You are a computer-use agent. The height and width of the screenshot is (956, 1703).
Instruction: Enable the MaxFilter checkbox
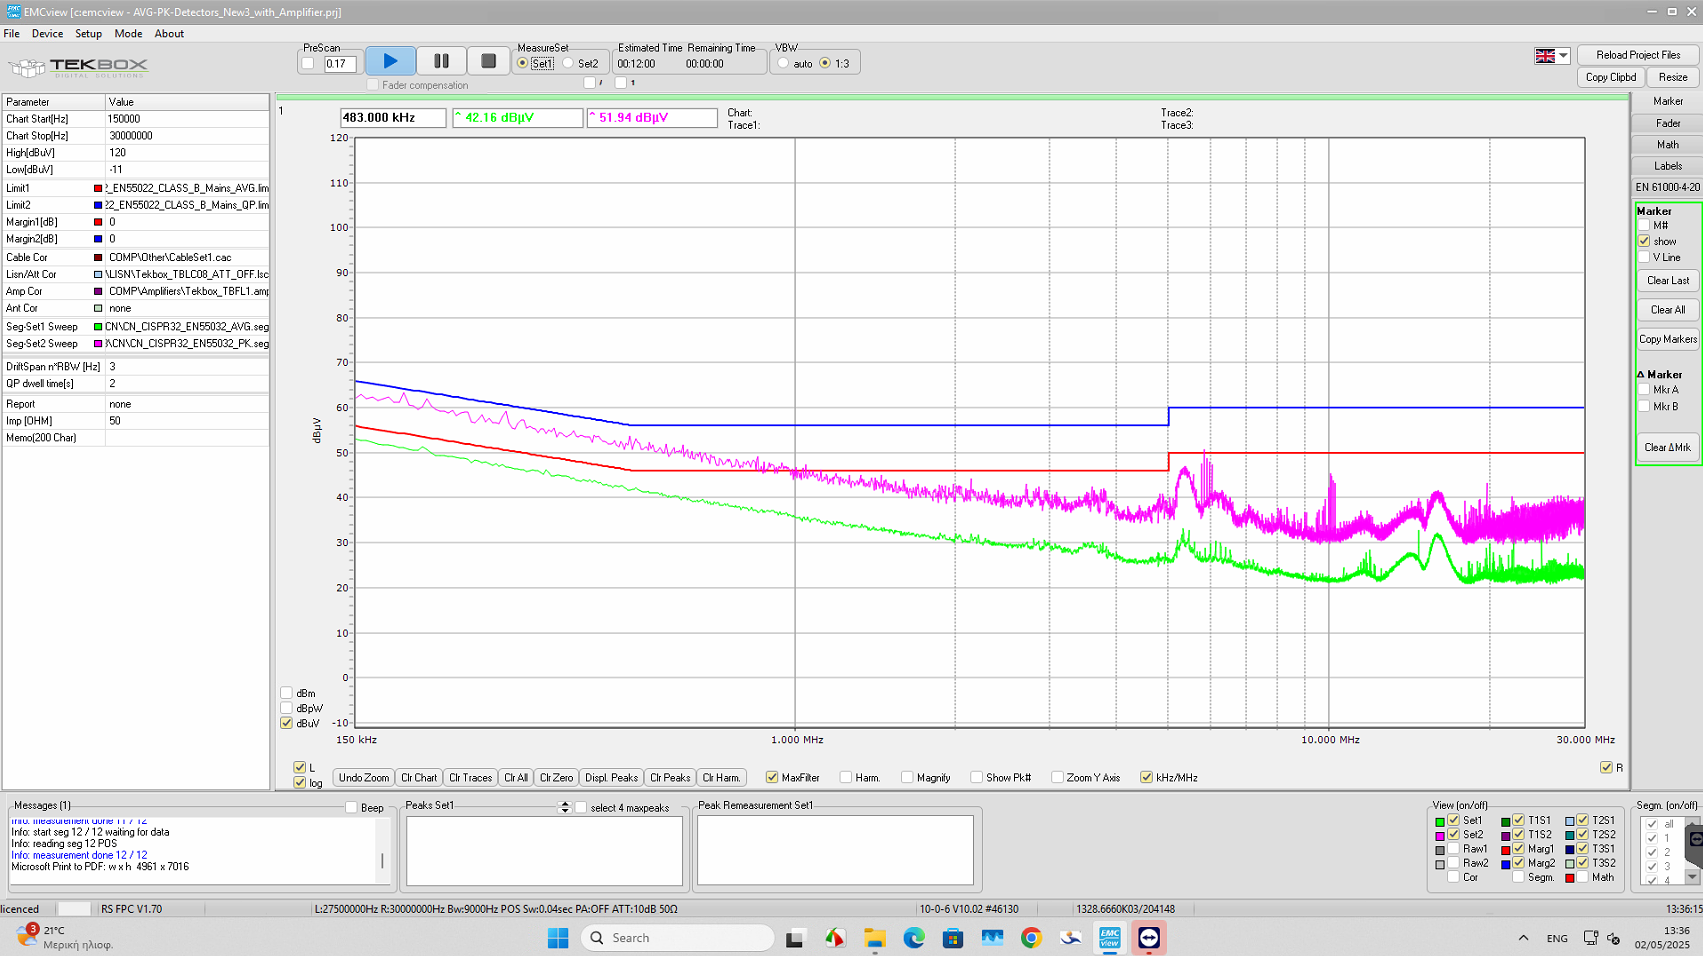tap(772, 777)
